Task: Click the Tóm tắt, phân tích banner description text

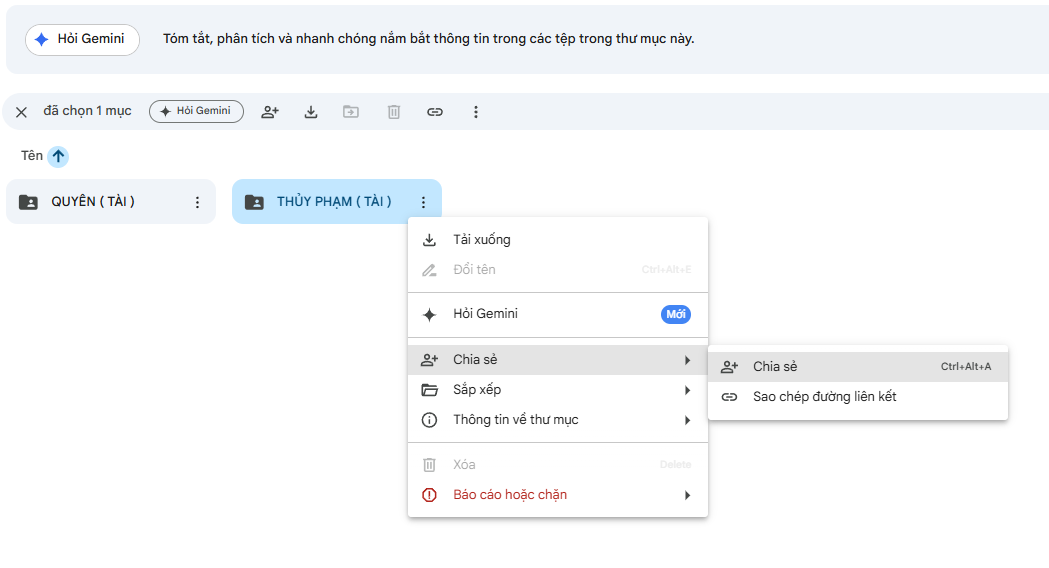Action: click(x=429, y=39)
